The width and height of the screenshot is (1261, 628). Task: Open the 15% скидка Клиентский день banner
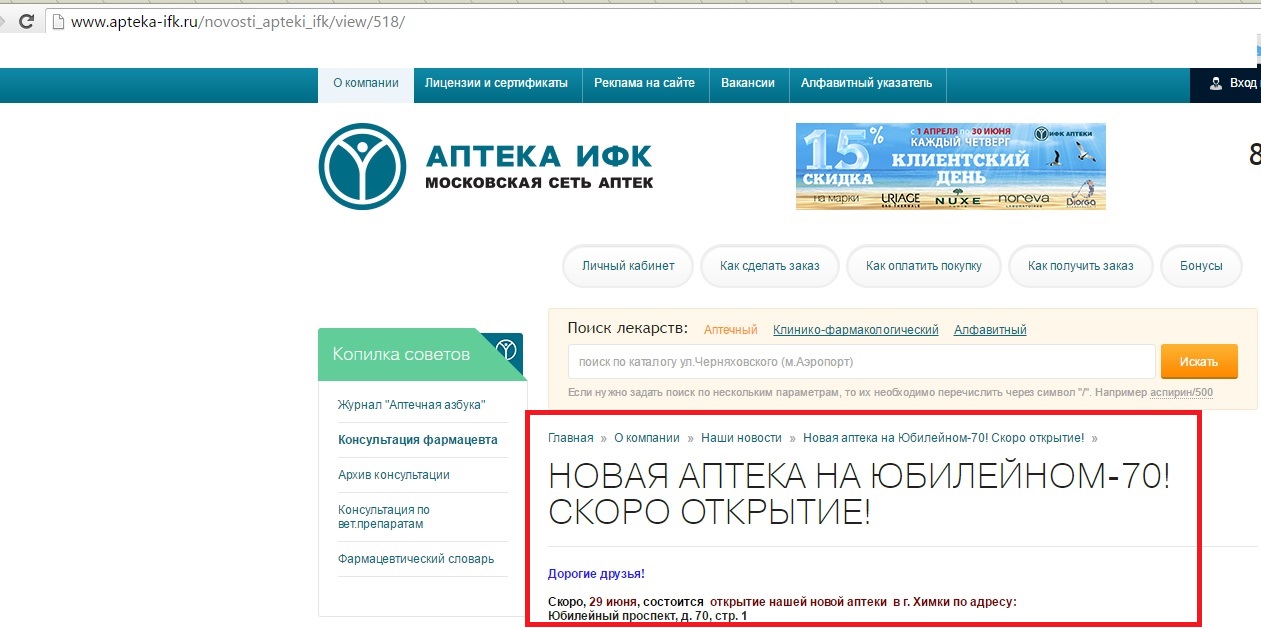coord(950,166)
